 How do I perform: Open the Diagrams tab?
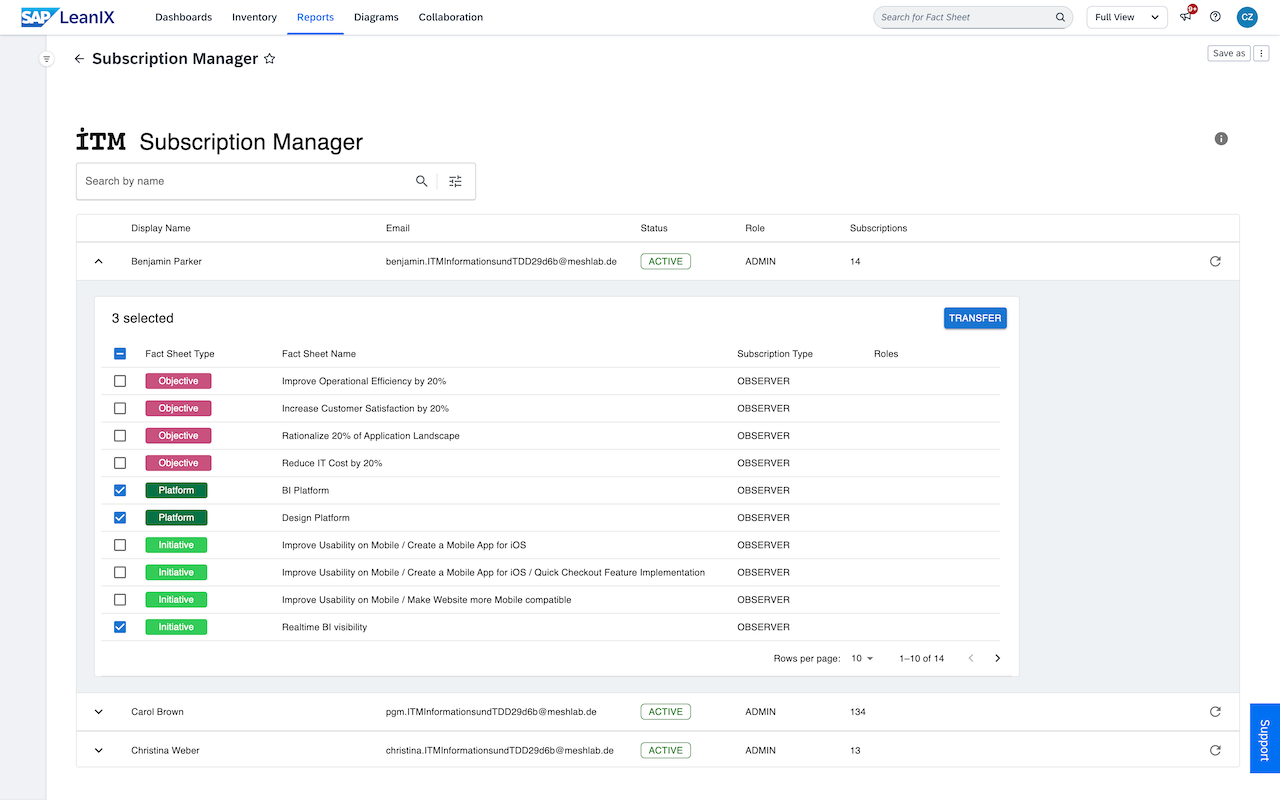pos(376,17)
